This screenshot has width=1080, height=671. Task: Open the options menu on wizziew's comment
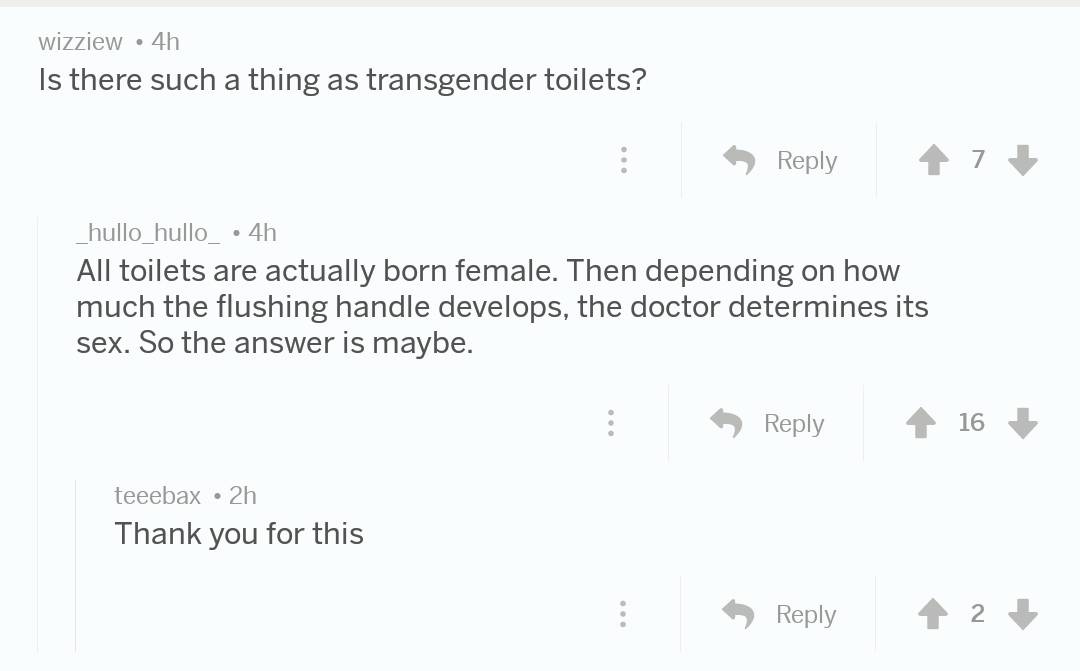pos(624,160)
